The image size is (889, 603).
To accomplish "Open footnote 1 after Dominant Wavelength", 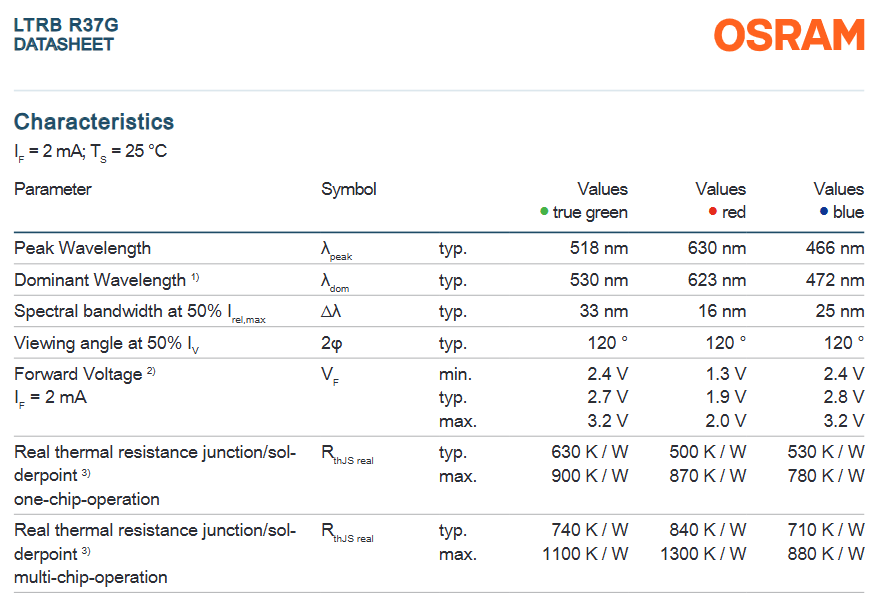I will [x=196, y=277].
